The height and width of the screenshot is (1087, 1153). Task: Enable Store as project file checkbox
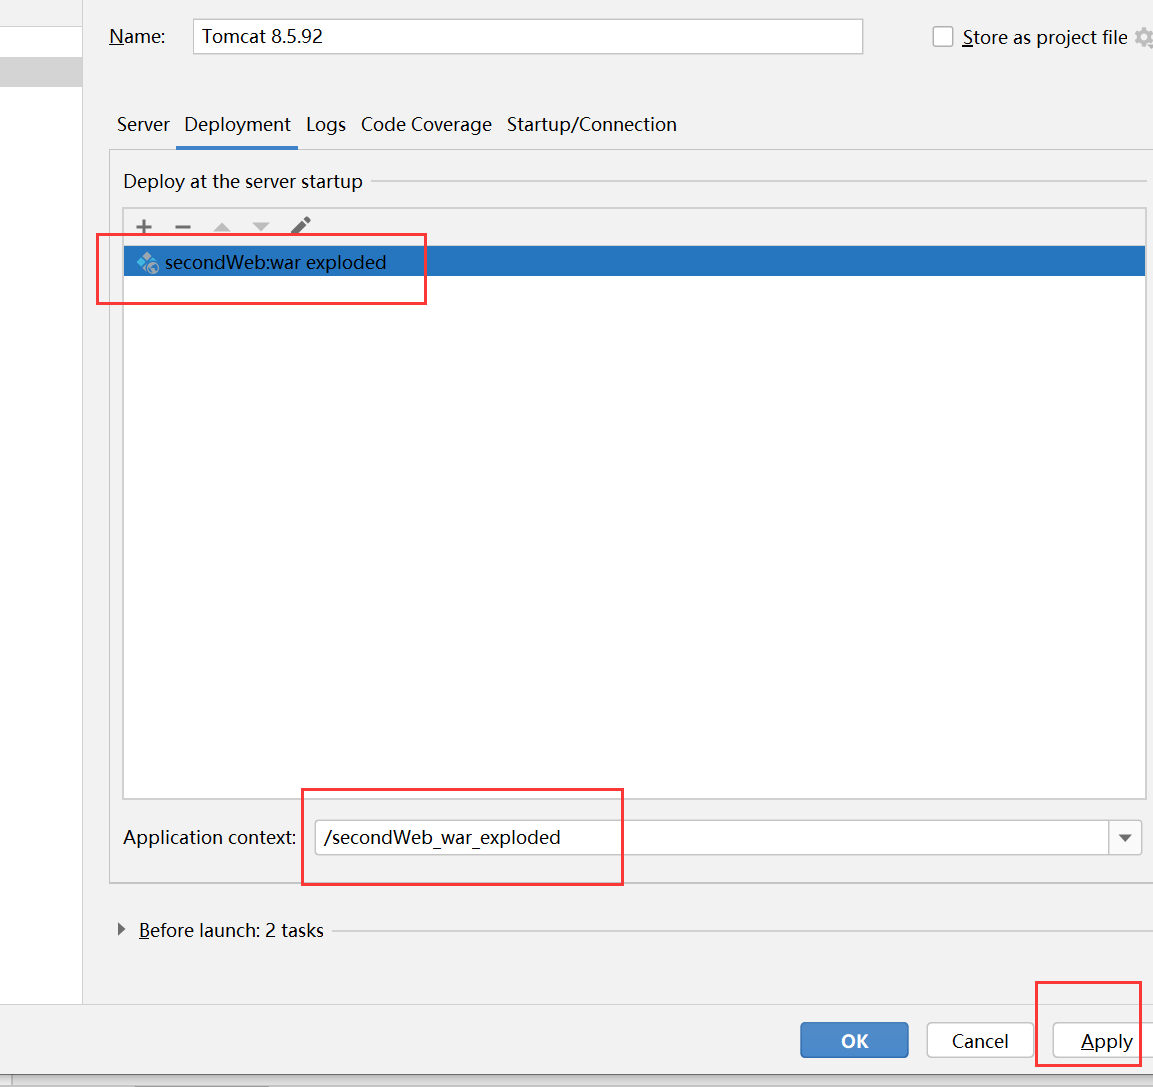[943, 37]
